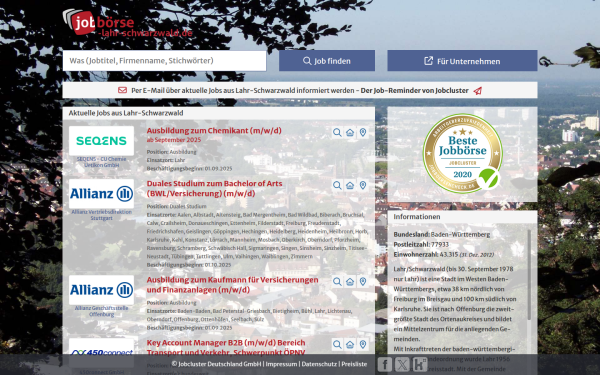Open X (Twitter) icon in footer
This screenshot has height=375, width=600.
click(x=402, y=364)
